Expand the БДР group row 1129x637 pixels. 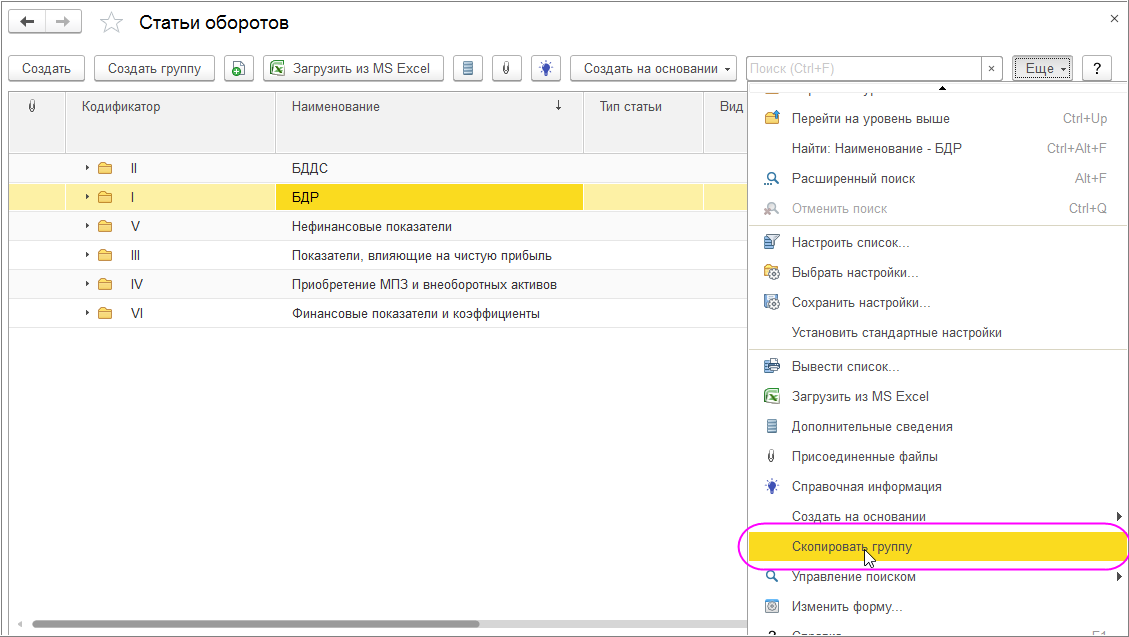point(87,196)
